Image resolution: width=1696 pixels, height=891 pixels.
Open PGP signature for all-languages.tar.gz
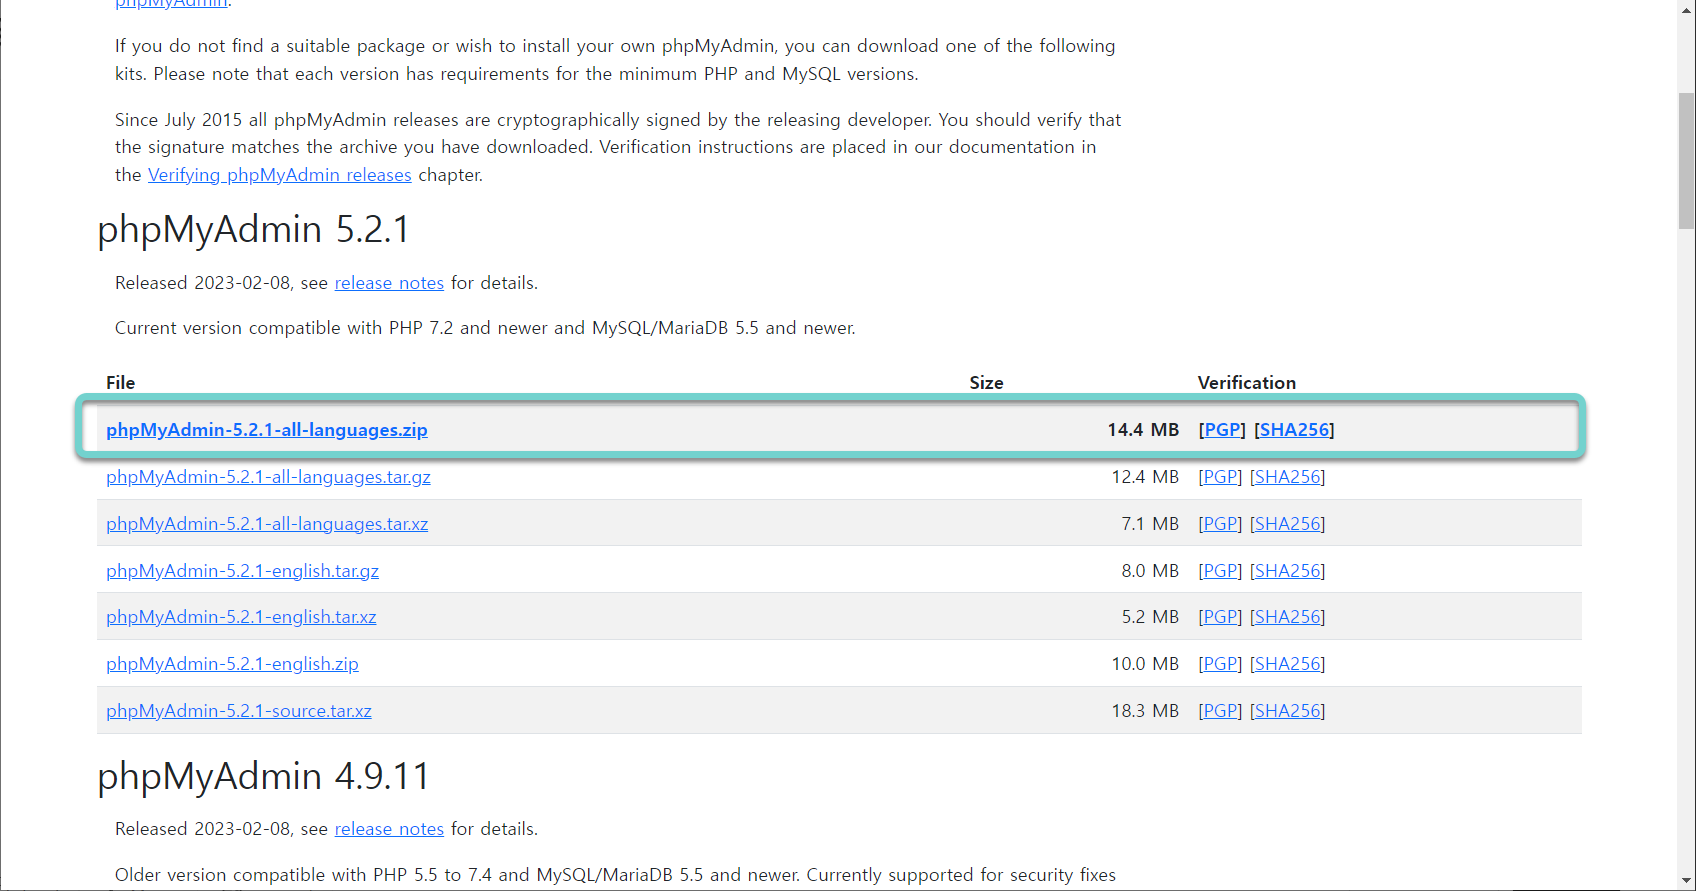pos(1220,477)
